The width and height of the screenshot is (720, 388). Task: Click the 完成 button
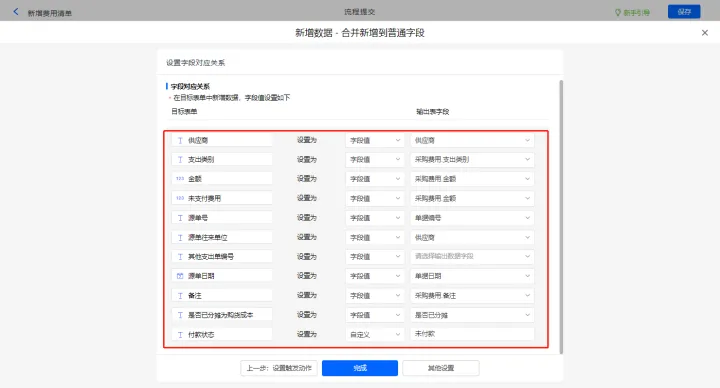[360, 368]
